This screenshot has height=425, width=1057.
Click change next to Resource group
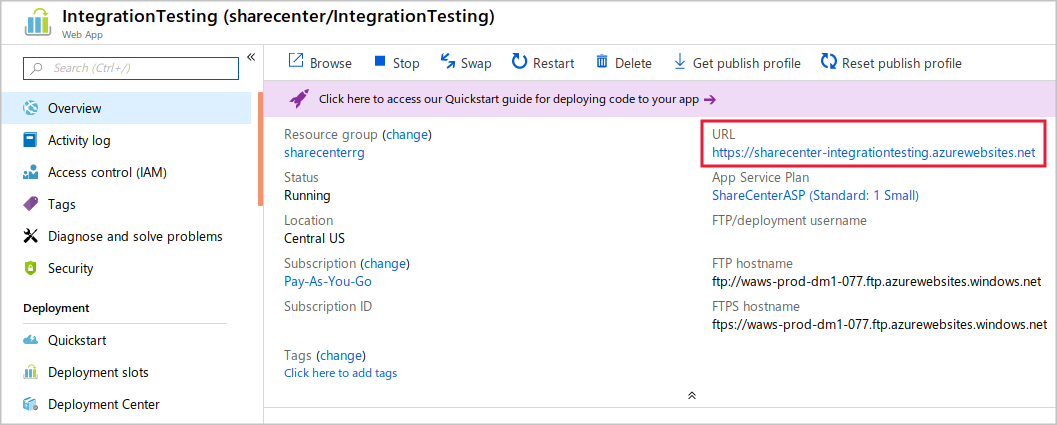point(406,134)
